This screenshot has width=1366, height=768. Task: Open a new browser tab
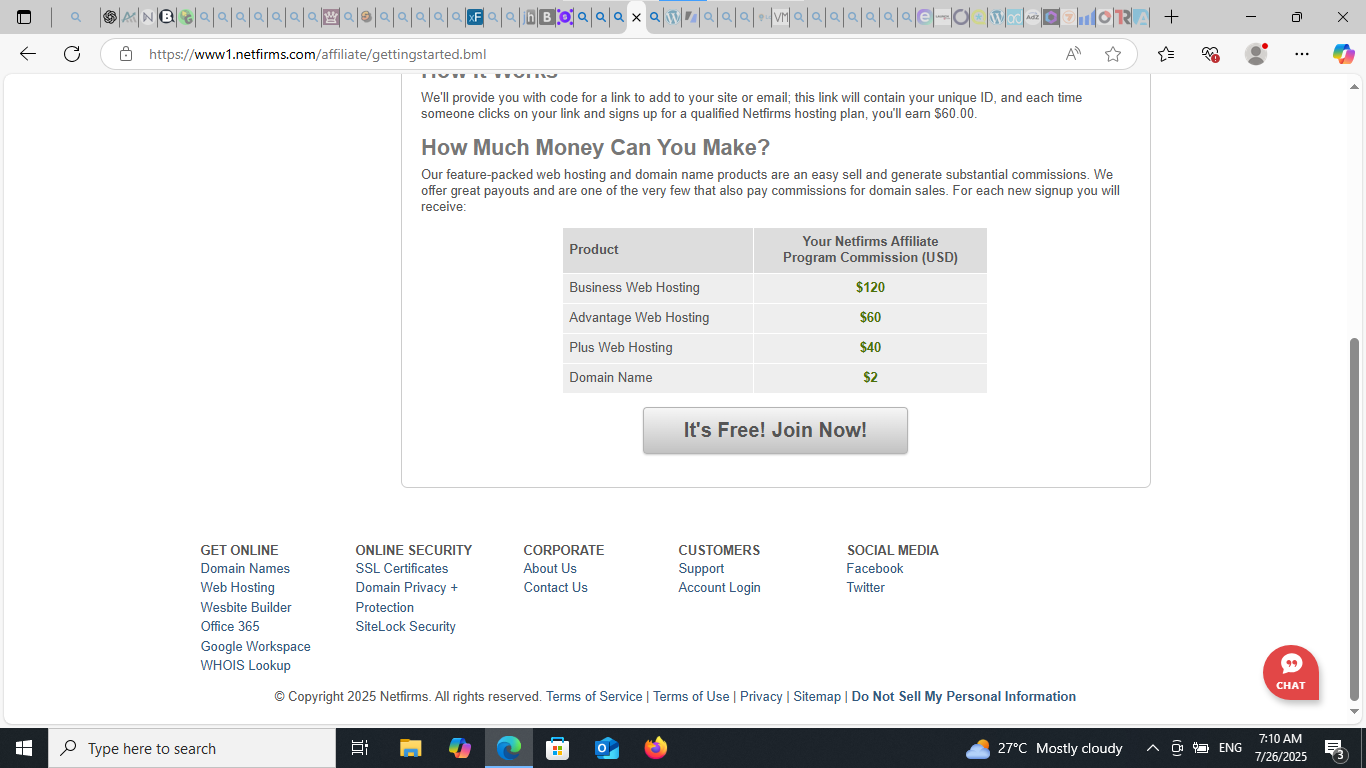coord(1171,17)
